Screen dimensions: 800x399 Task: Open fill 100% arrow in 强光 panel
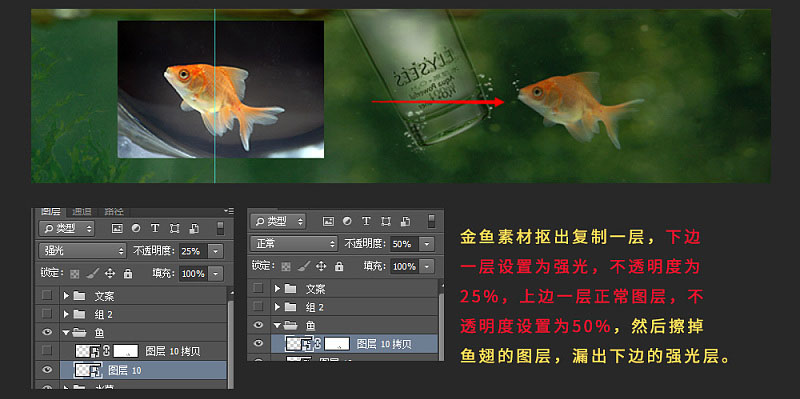coord(216,273)
